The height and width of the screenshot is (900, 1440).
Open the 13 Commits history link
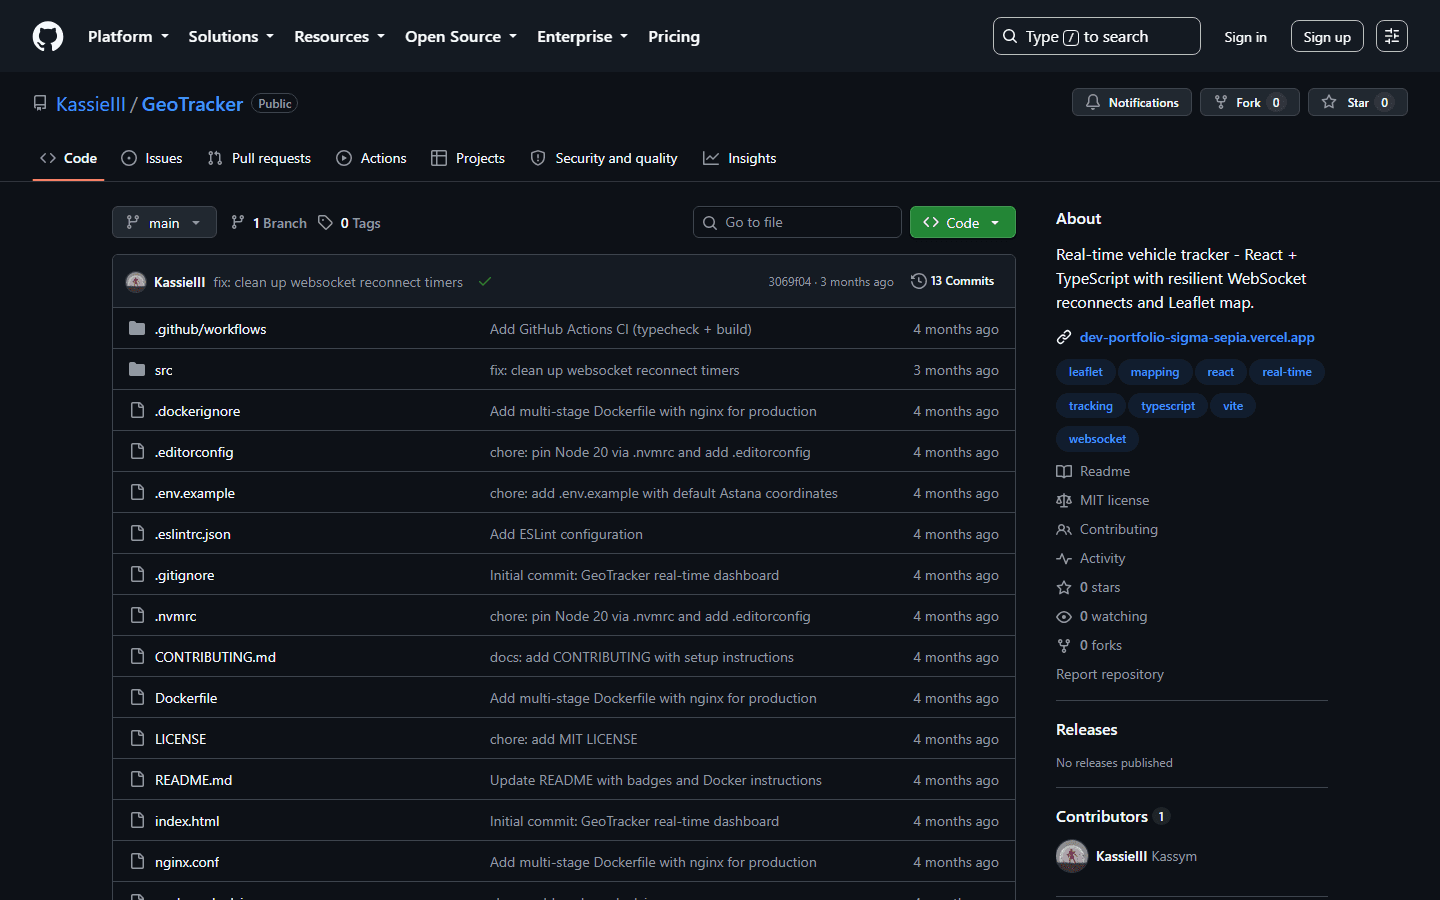point(952,281)
